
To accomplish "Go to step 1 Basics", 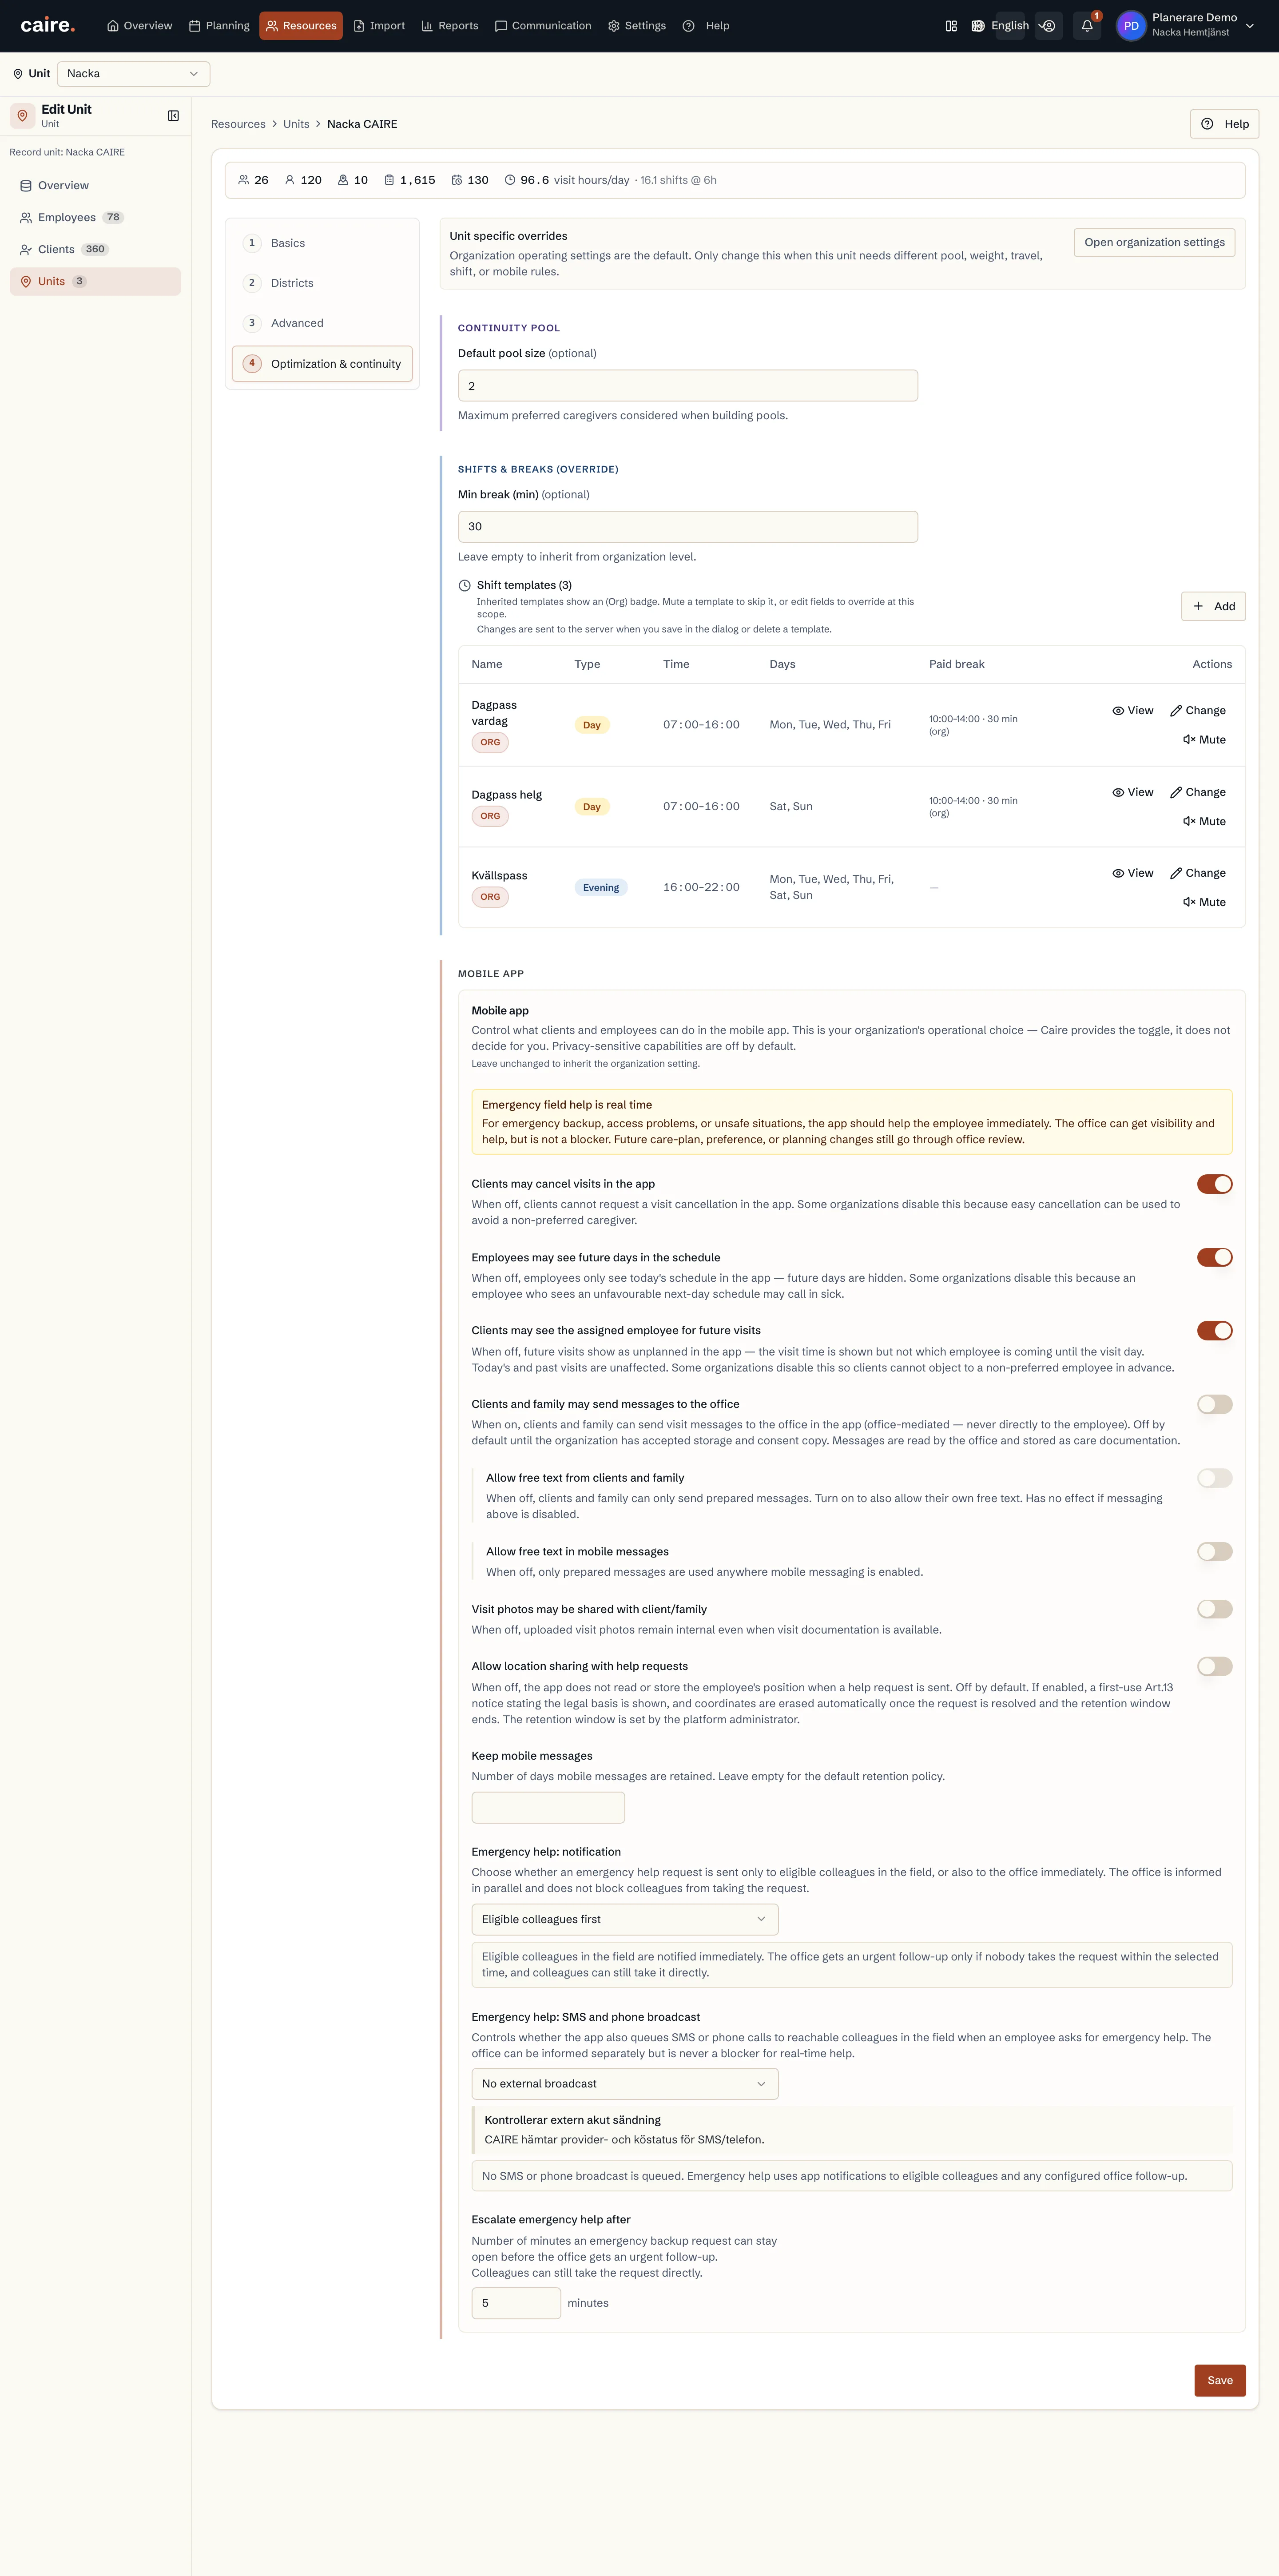I will tap(322, 243).
